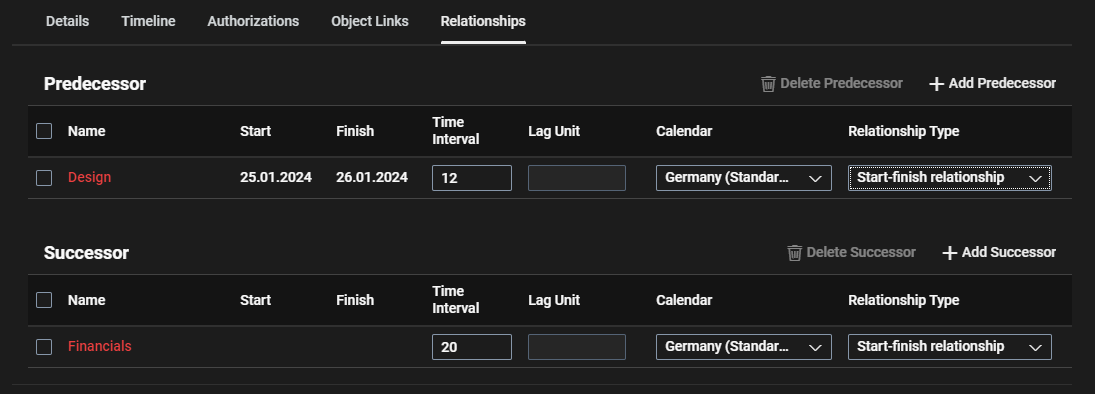Click the Delete Predecessor trash icon

pyautogui.click(x=768, y=84)
